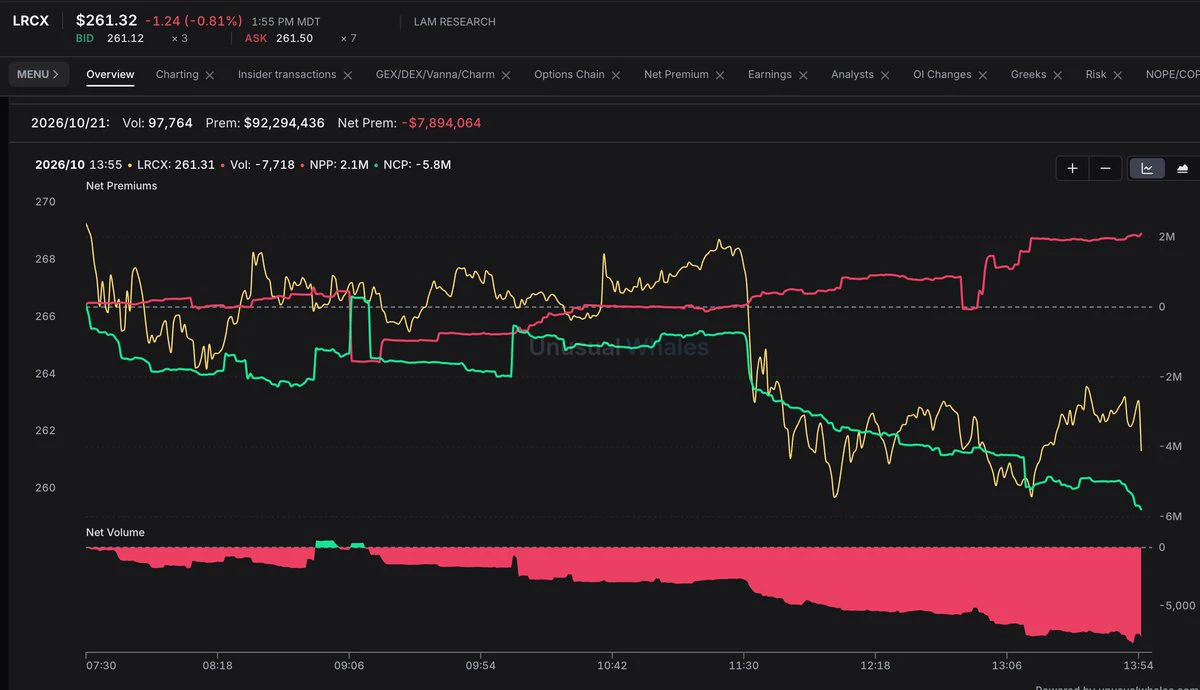Click the $261.32 stock price
The width and height of the screenshot is (1200, 690).
coord(106,20)
